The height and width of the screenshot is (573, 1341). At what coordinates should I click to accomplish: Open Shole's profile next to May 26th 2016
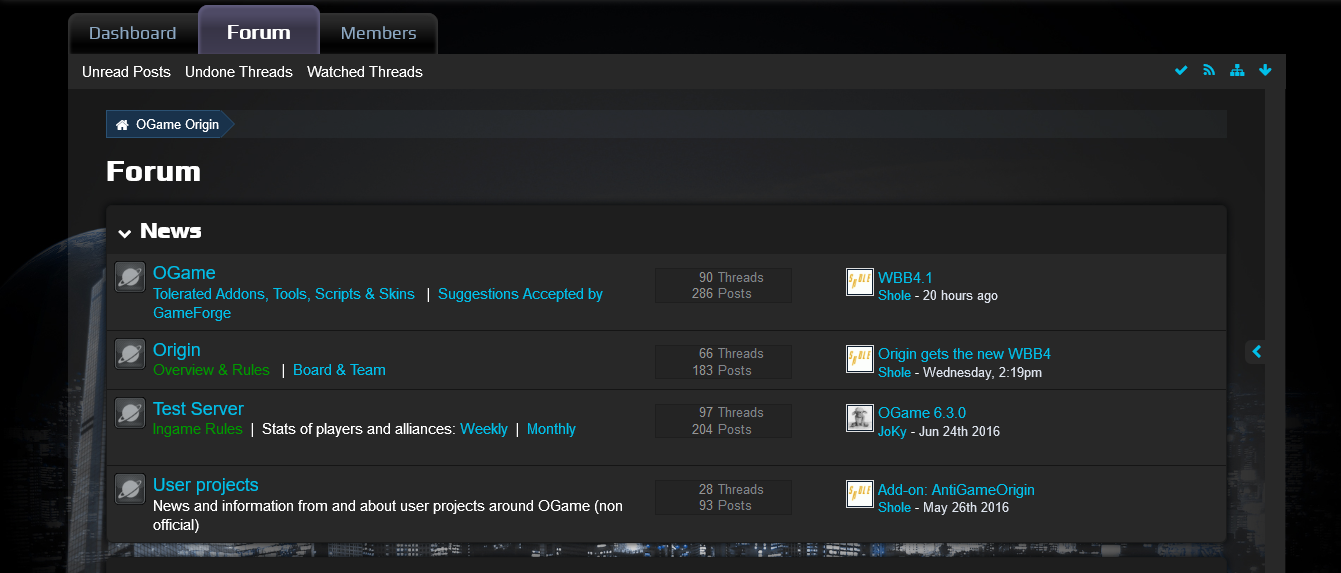(x=894, y=508)
